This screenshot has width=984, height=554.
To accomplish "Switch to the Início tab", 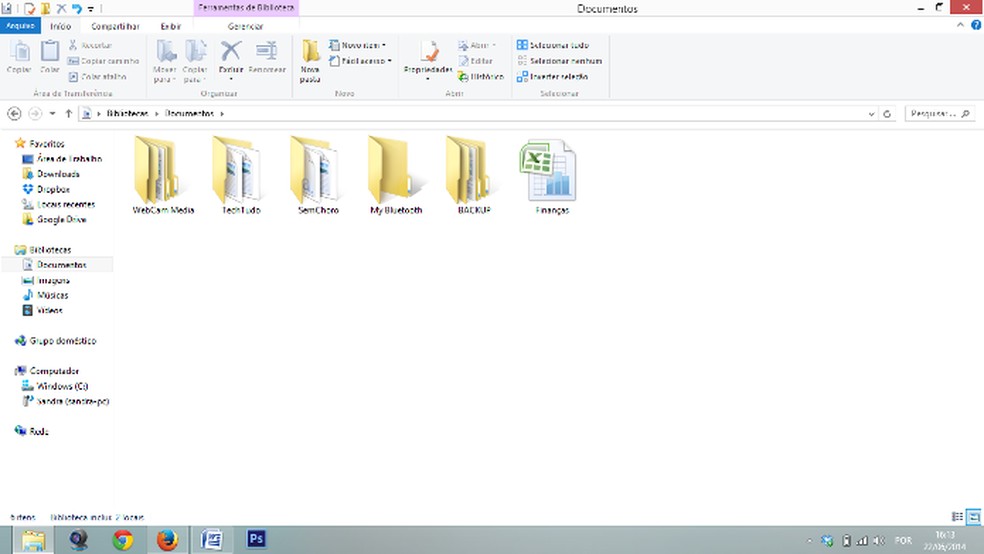I will click(60, 26).
